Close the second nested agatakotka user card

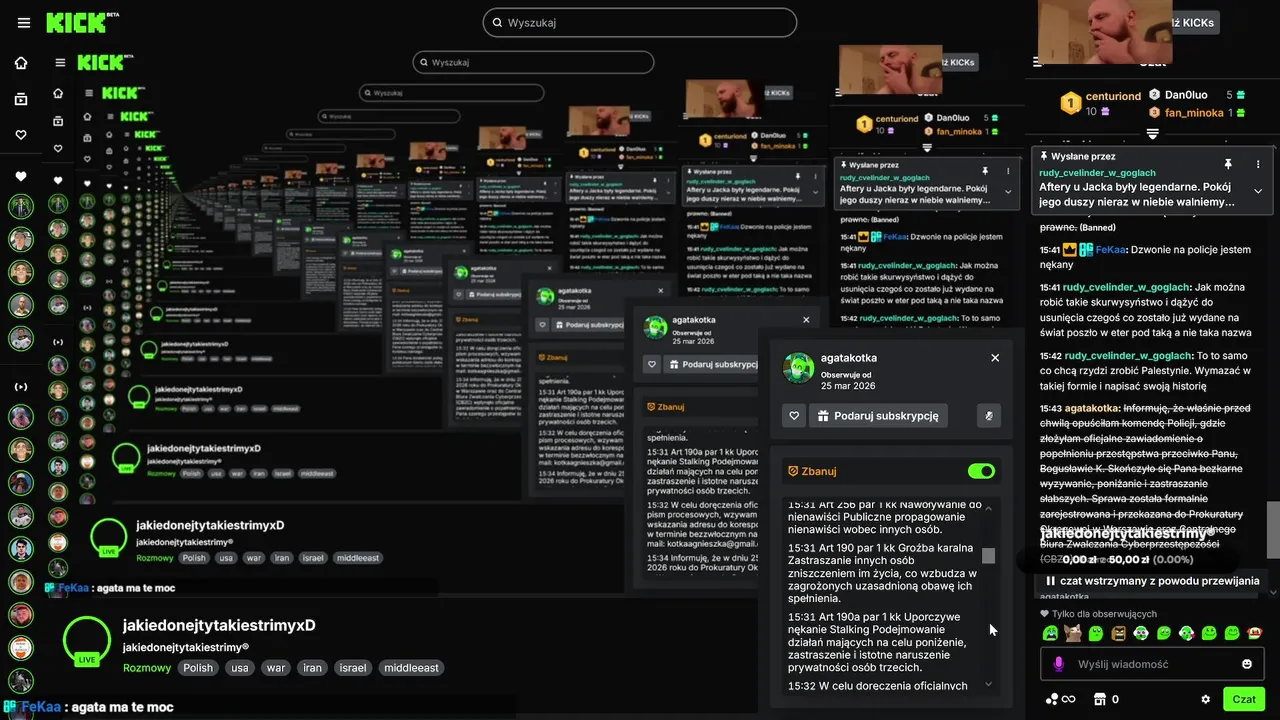(x=806, y=320)
